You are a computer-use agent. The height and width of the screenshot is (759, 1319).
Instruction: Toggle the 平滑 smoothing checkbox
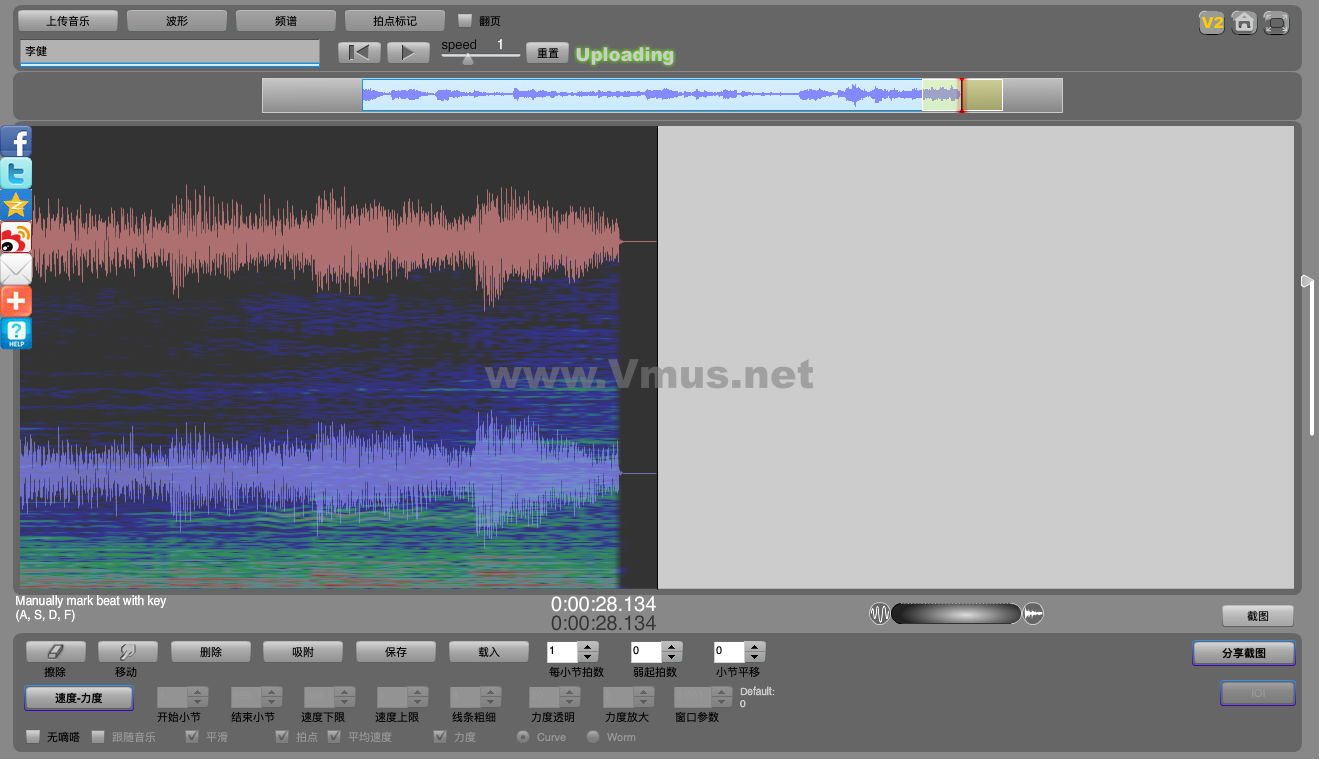click(x=192, y=737)
